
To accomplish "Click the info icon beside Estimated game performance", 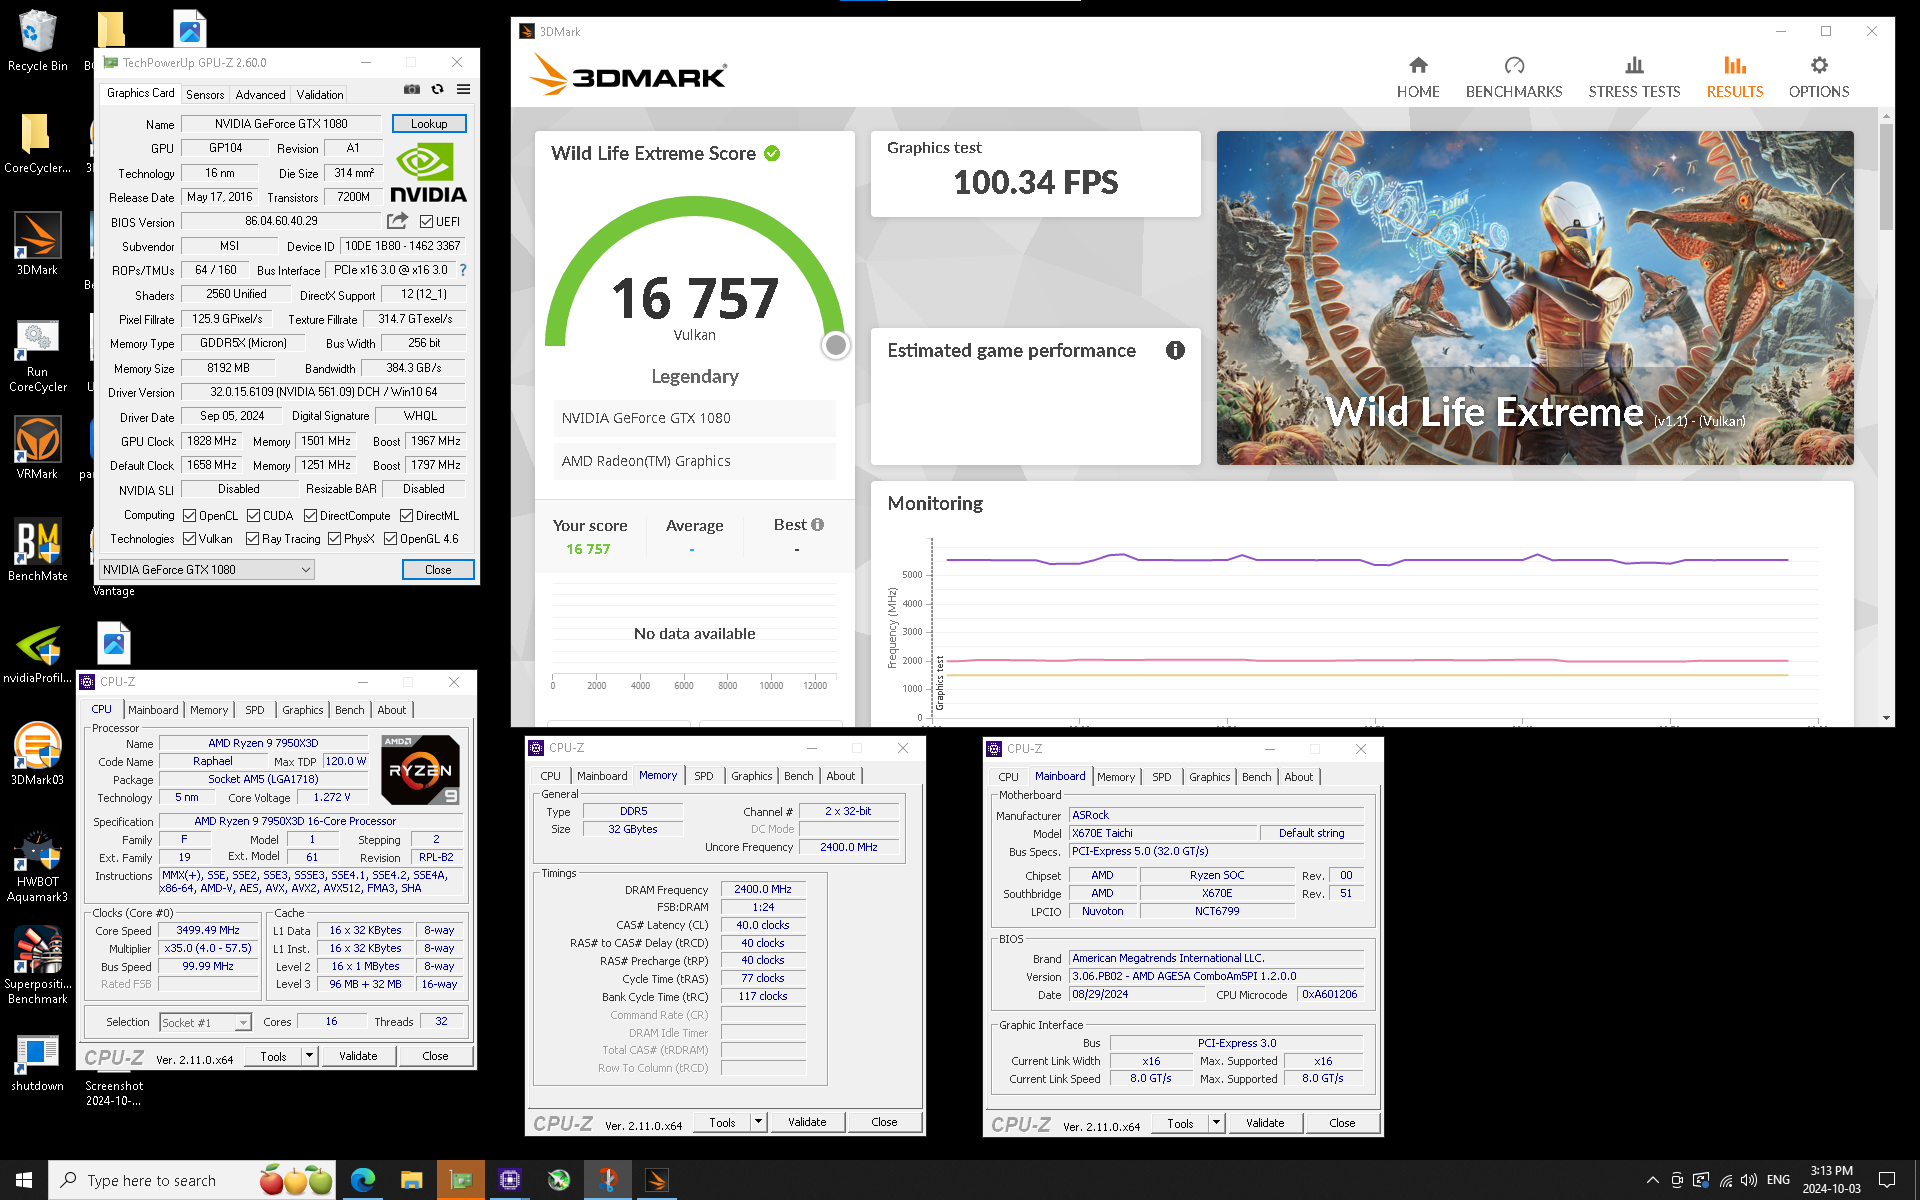I will (1175, 350).
